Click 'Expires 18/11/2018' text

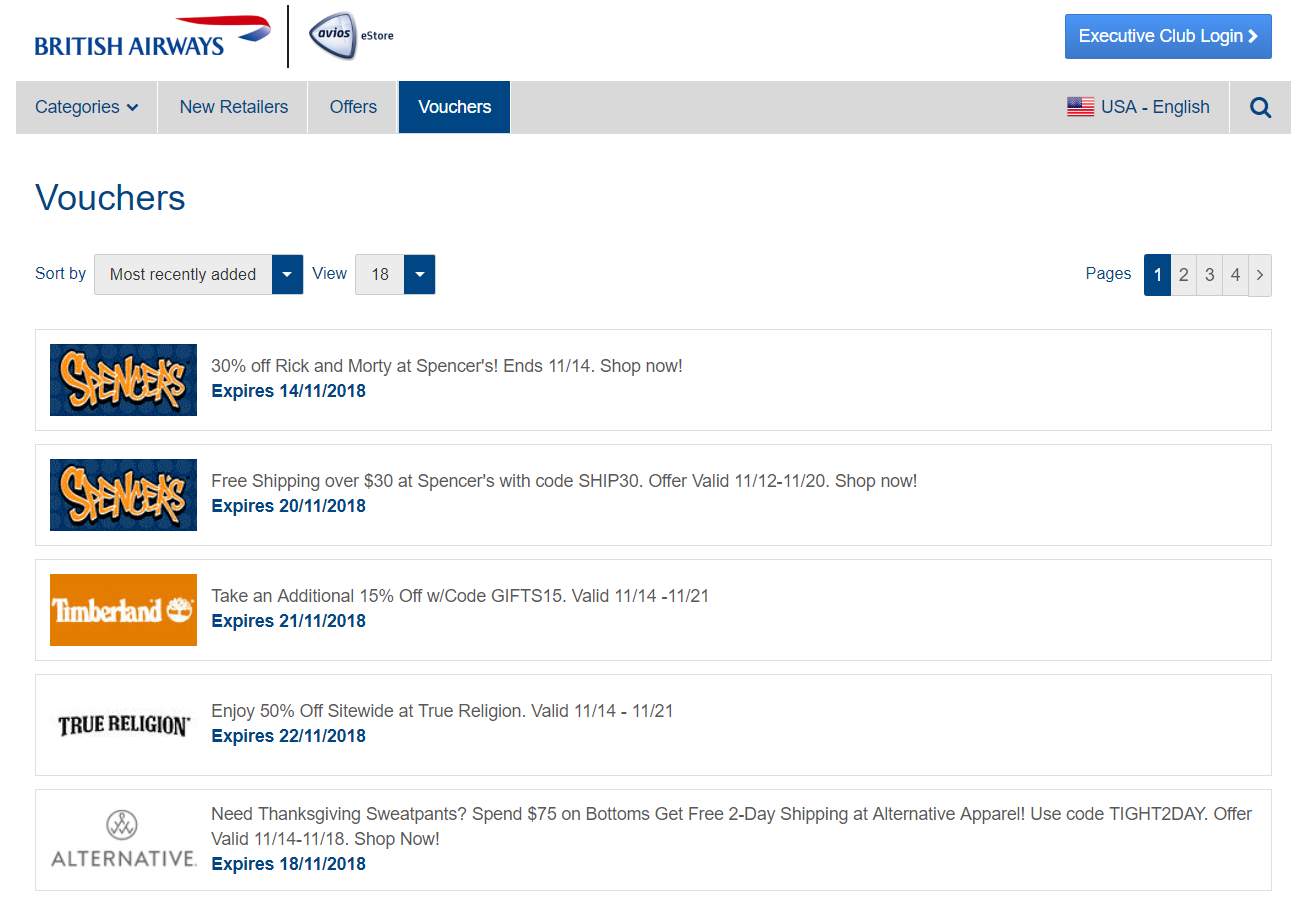pyautogui.click(x=289, y=864)
